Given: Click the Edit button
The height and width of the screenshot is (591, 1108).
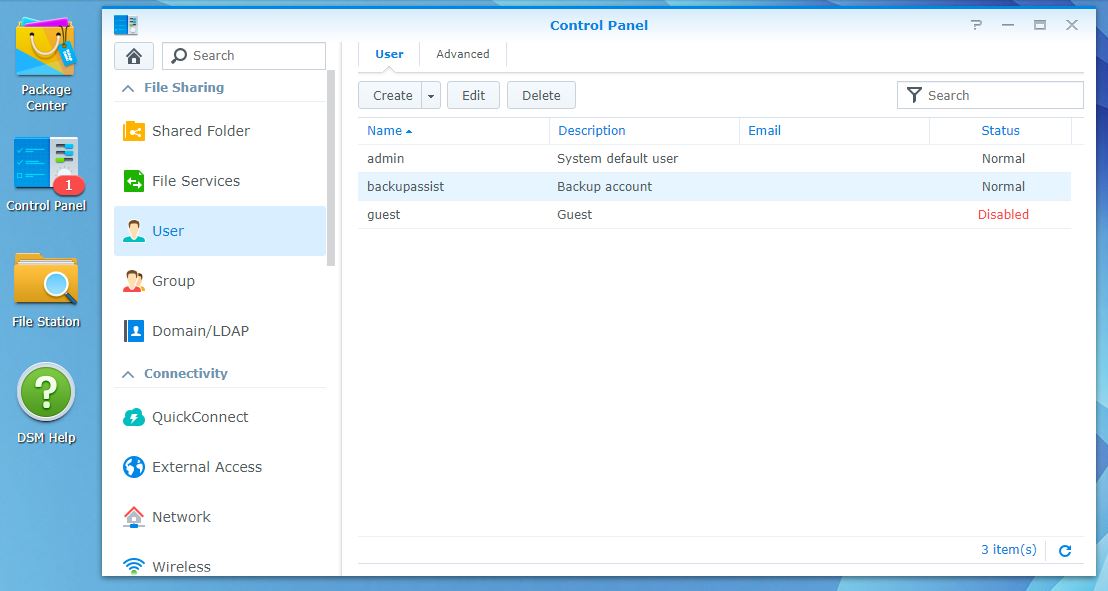Looking at the screenshot, I should pos(473,95).
